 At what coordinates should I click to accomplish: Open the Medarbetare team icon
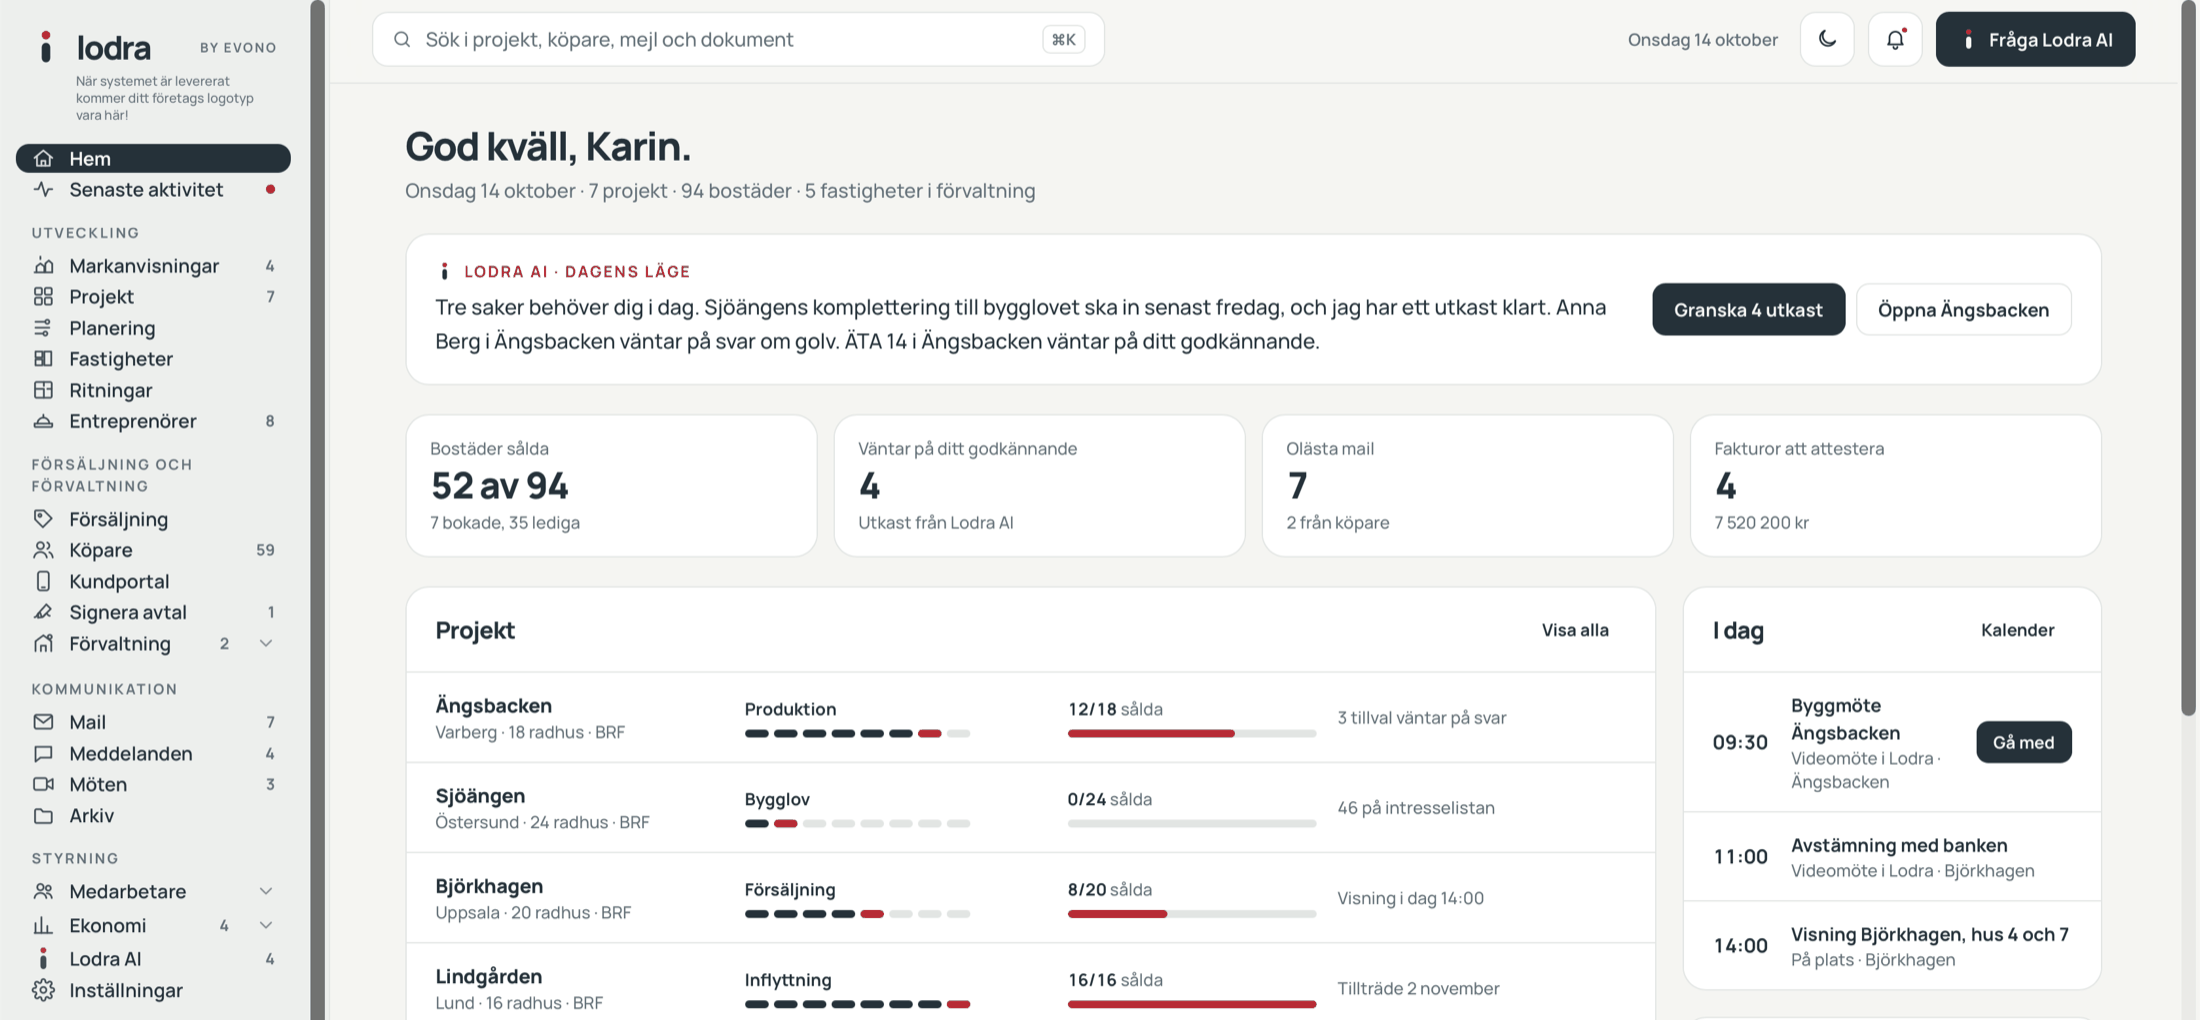pos(43,890)
